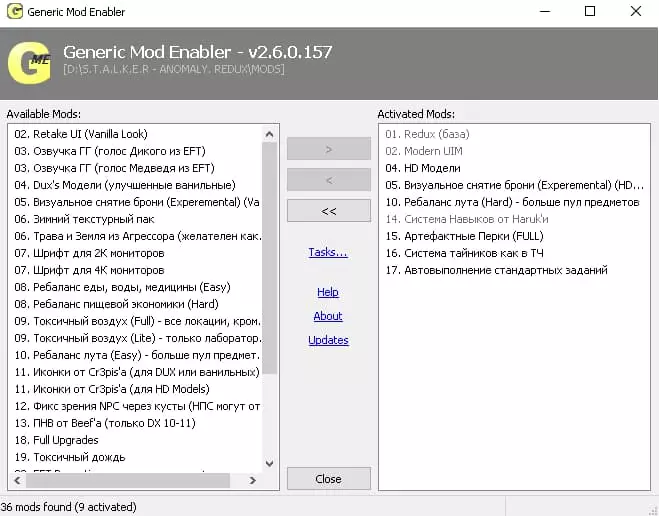
Task: Click the title bar app icon
Action: pyautogui.click(x=15, y=11)
